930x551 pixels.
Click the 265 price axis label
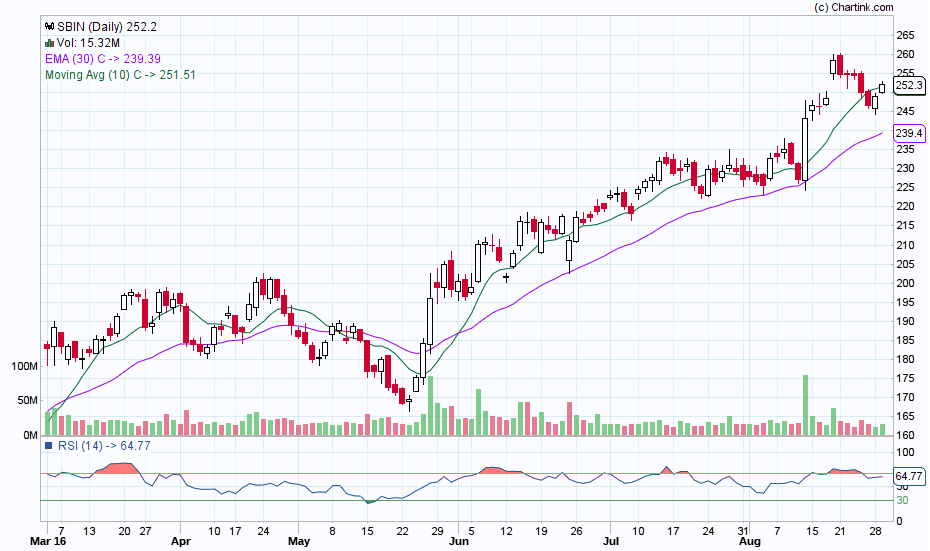[905, 35]
